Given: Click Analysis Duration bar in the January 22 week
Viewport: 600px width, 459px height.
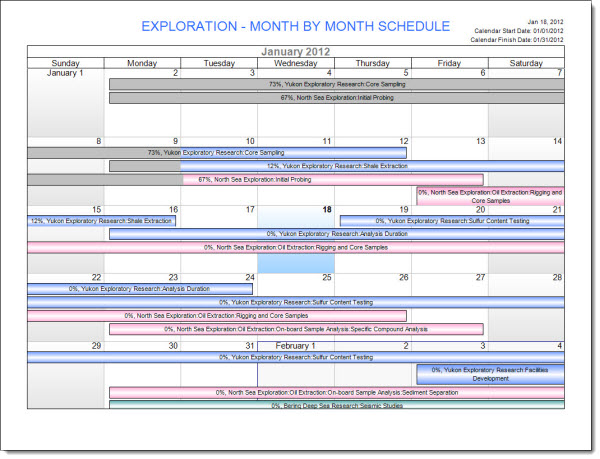Looking at the screenshot, I should 140,289.
